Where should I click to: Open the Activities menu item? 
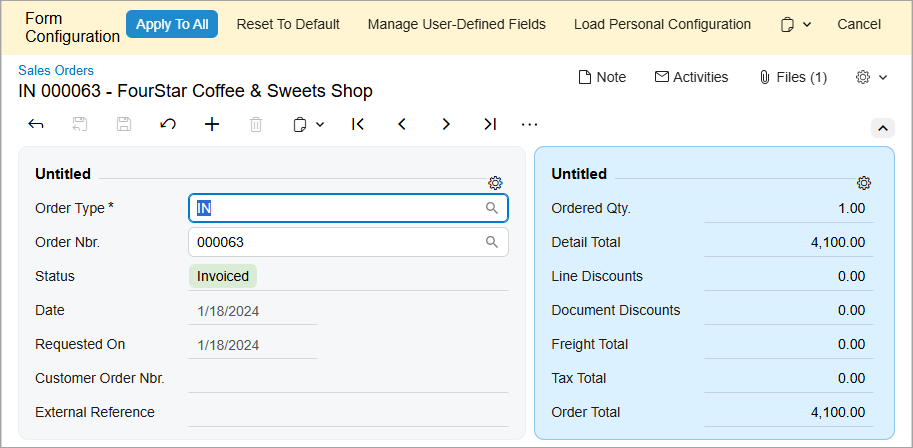pos(691,77)
